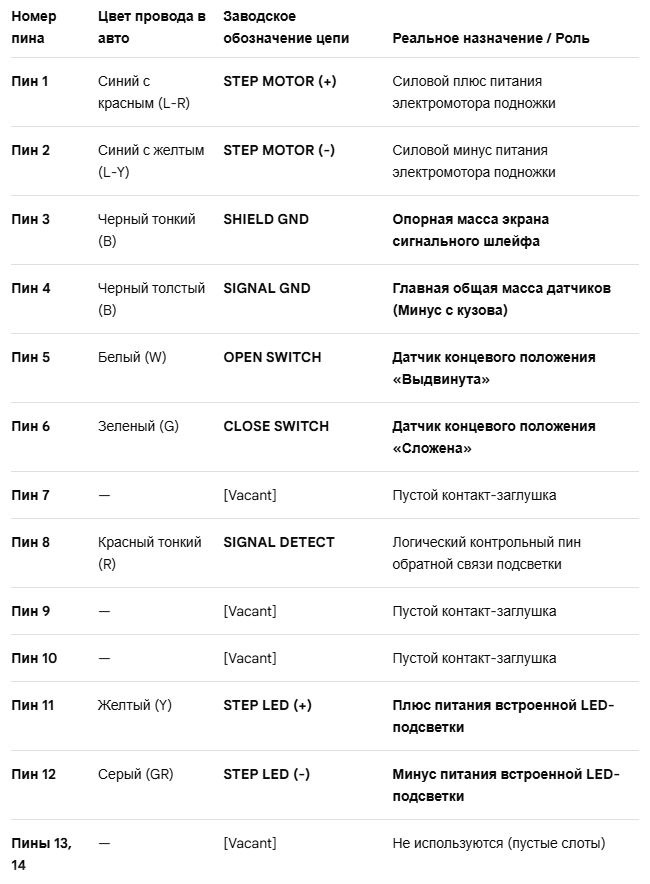The height and width of the screenshot is (884, 650).
Task: Click the 'STEP LED (+)' cell
Action: click(267, 705)
